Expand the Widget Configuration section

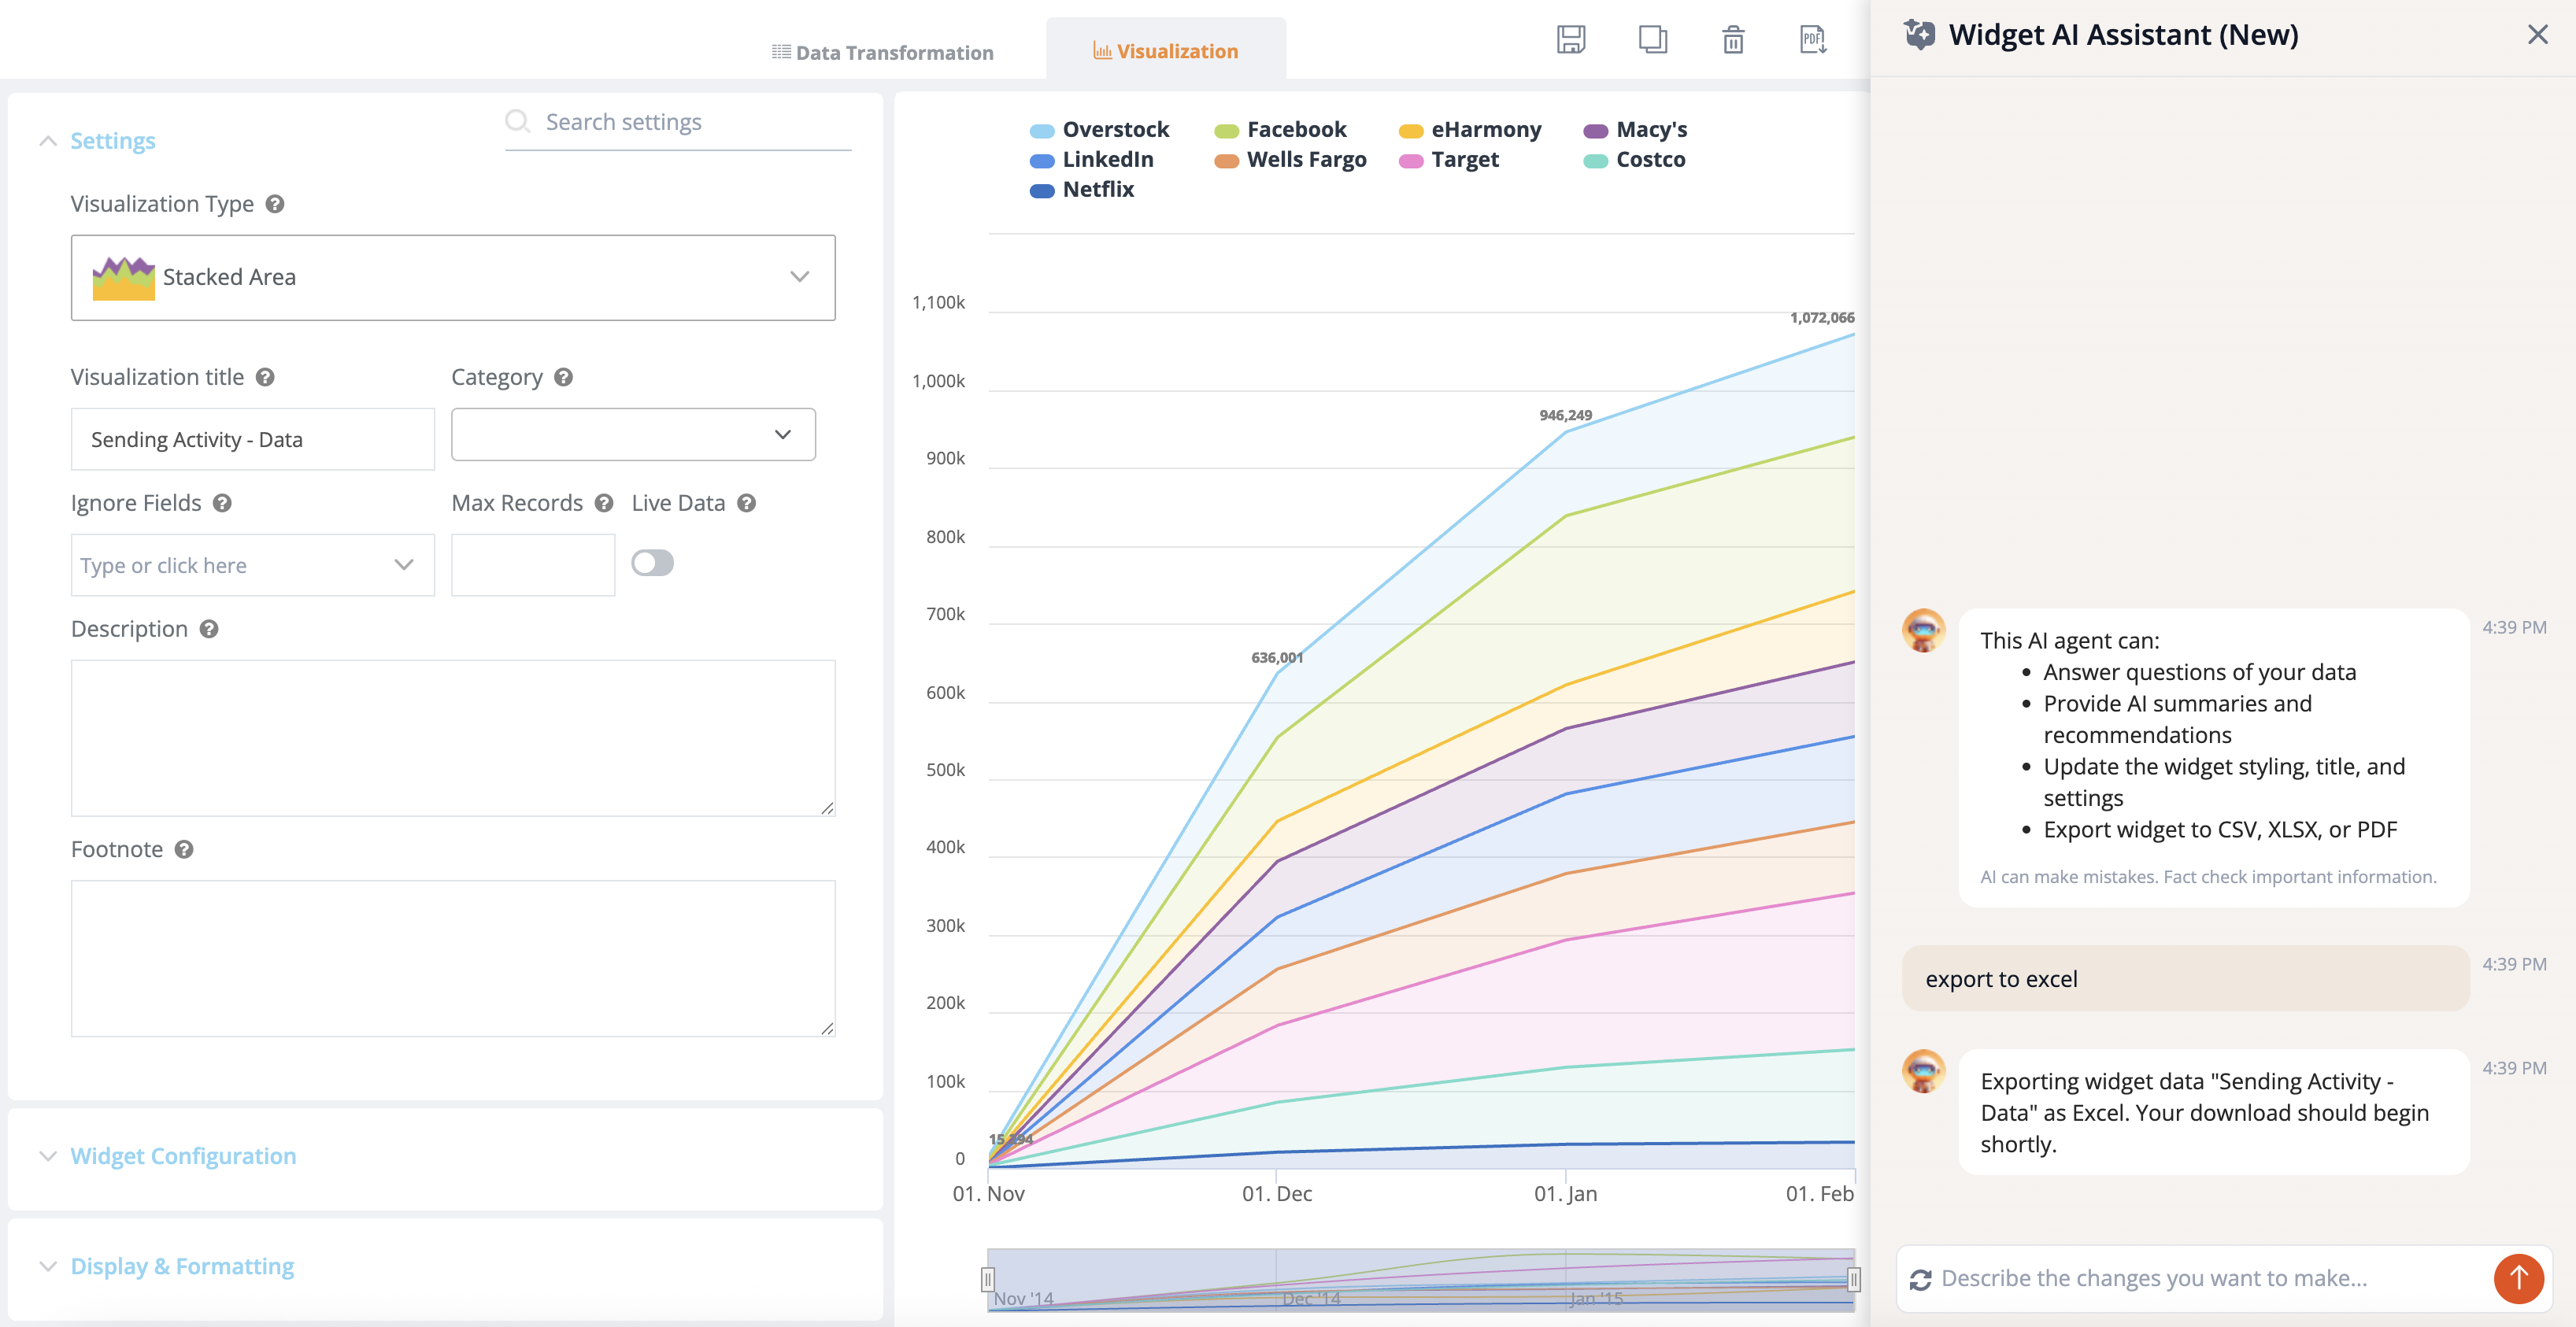pyautogui.click(x=183, y=1156)
